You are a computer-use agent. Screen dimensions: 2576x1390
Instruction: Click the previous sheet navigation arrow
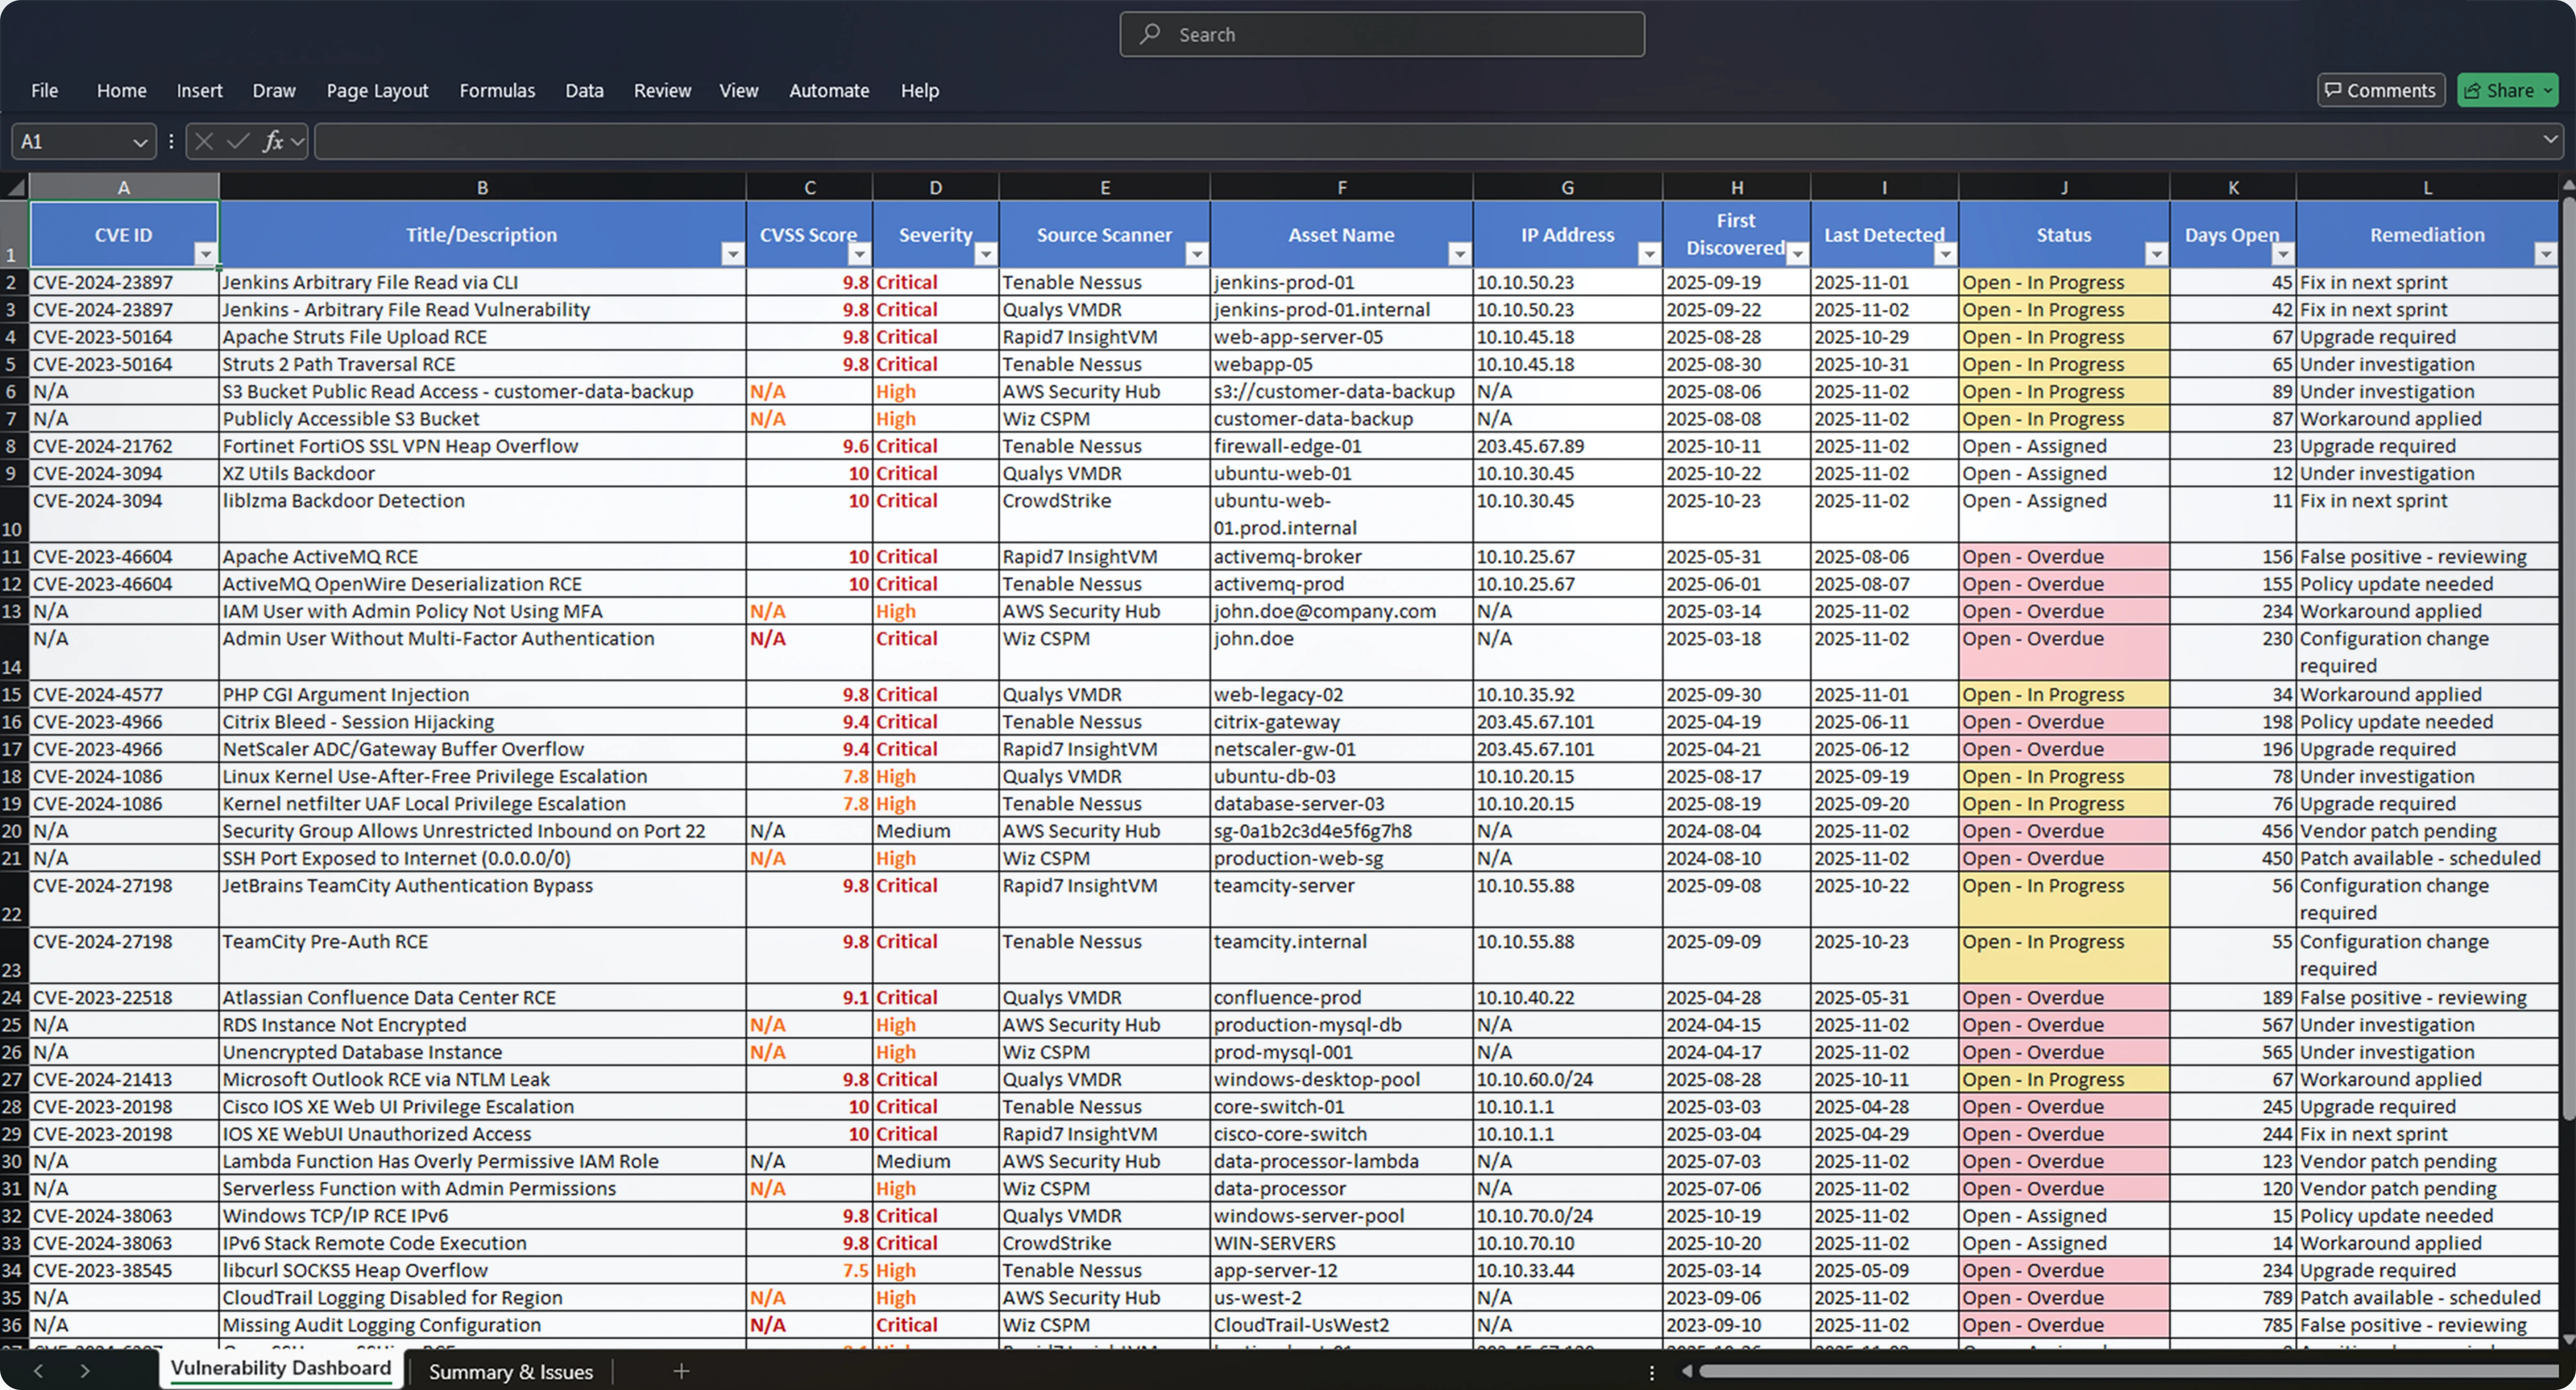click(x=38, y=1371)
